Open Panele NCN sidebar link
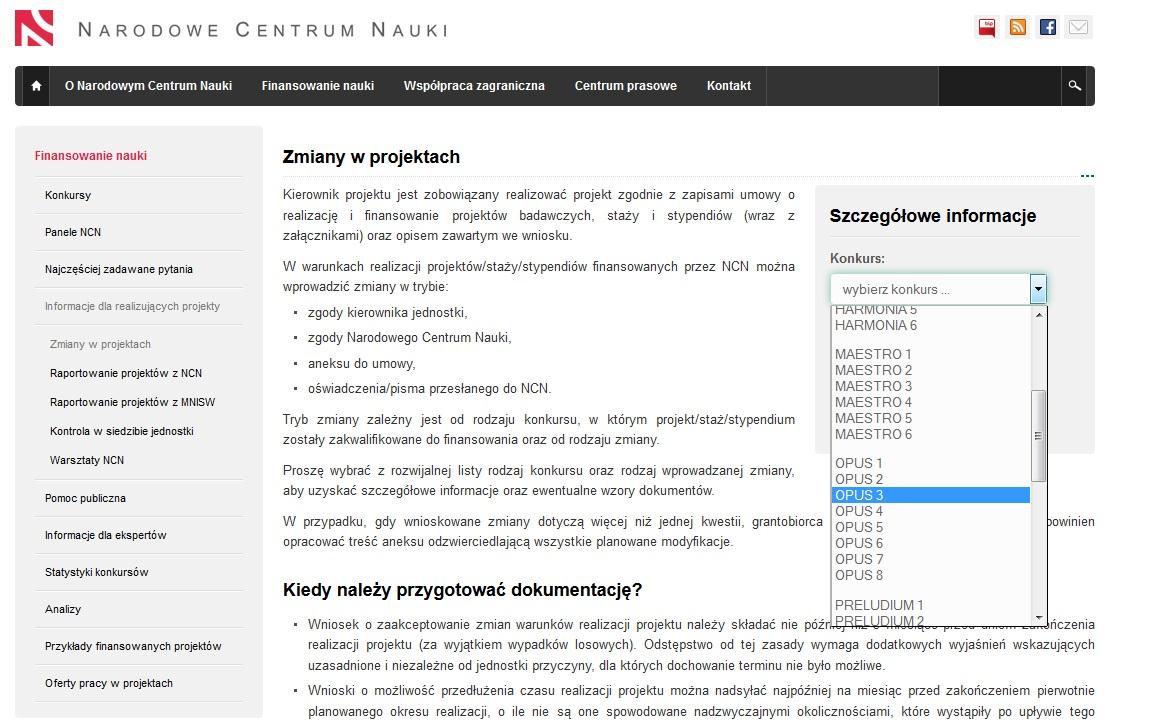 (73, 232)
